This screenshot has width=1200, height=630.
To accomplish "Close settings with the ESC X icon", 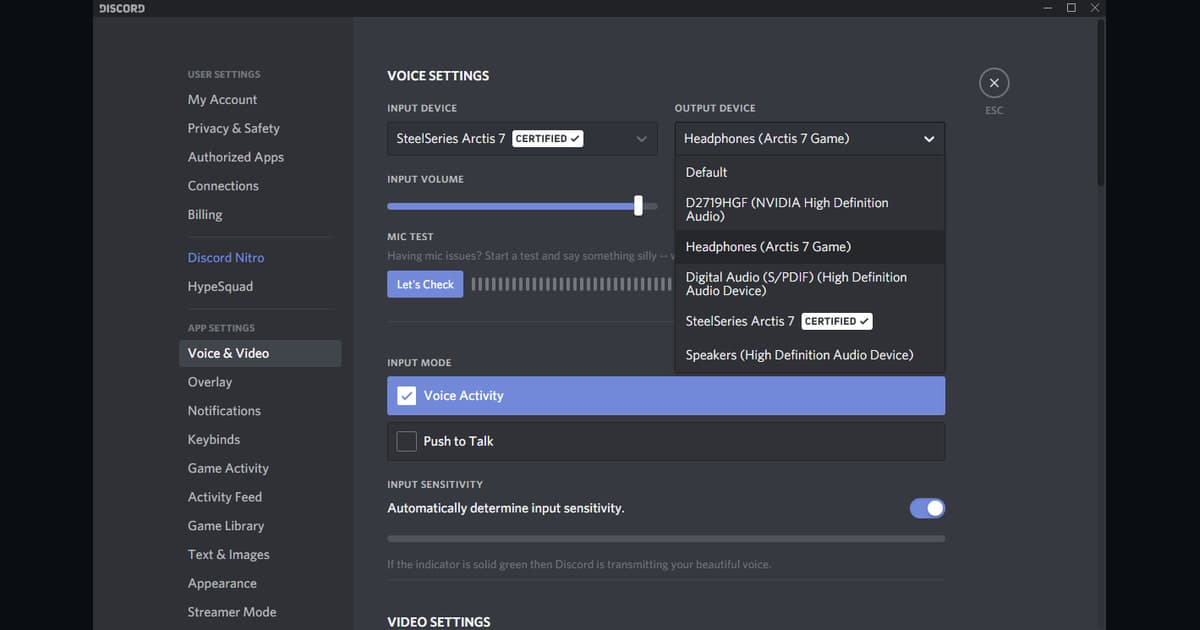I will (x=993, y=83).
